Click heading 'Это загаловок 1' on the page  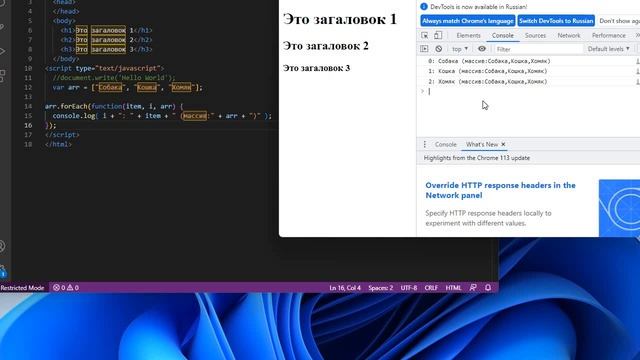[x=340, y=19]
